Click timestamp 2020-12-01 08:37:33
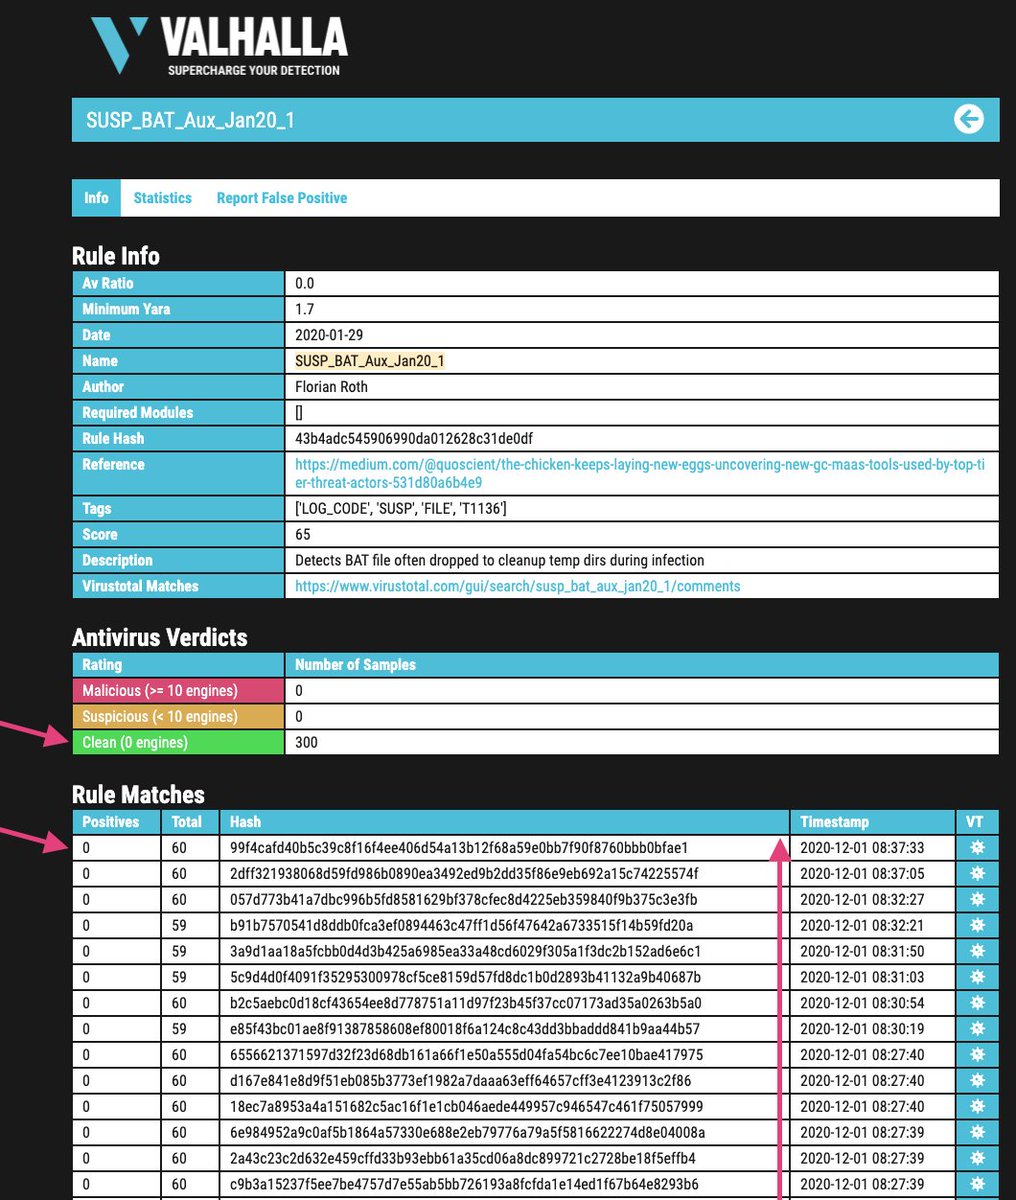This screenshot has height=1200, width=1016. 862,848
